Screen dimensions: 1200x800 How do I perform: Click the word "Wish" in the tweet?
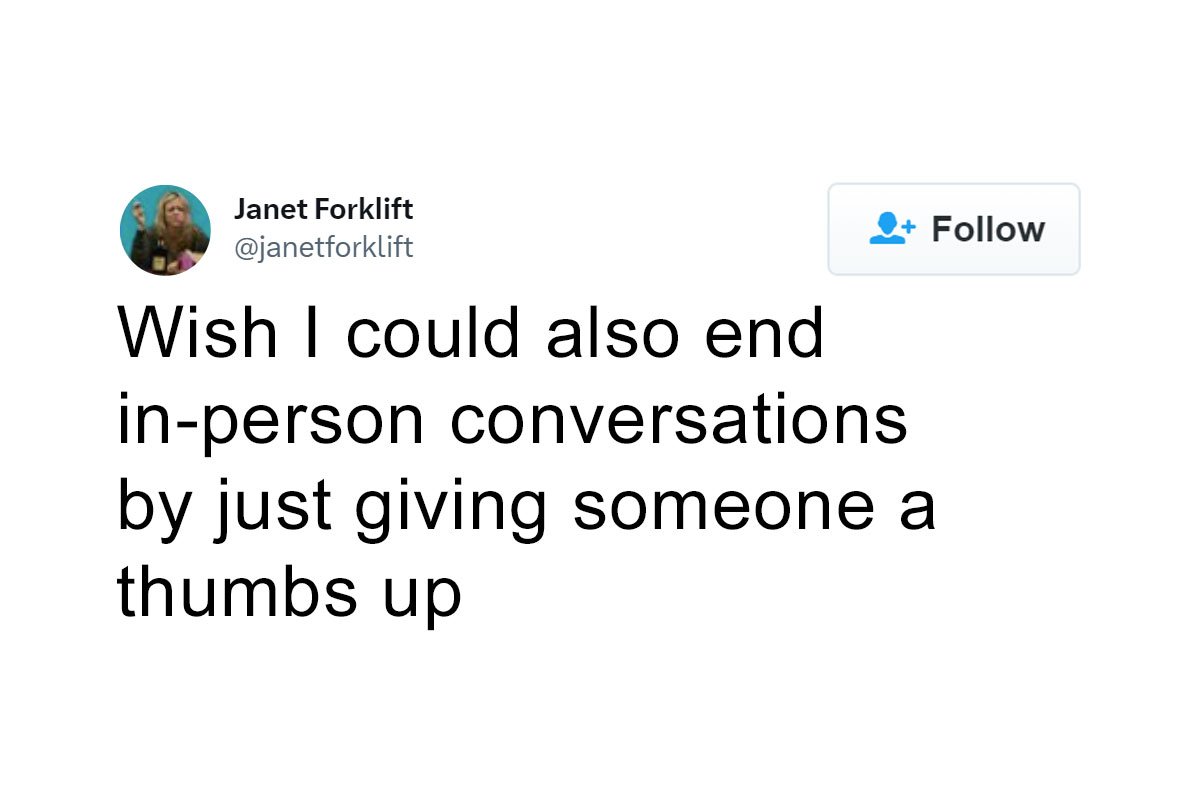click(197, 332)
